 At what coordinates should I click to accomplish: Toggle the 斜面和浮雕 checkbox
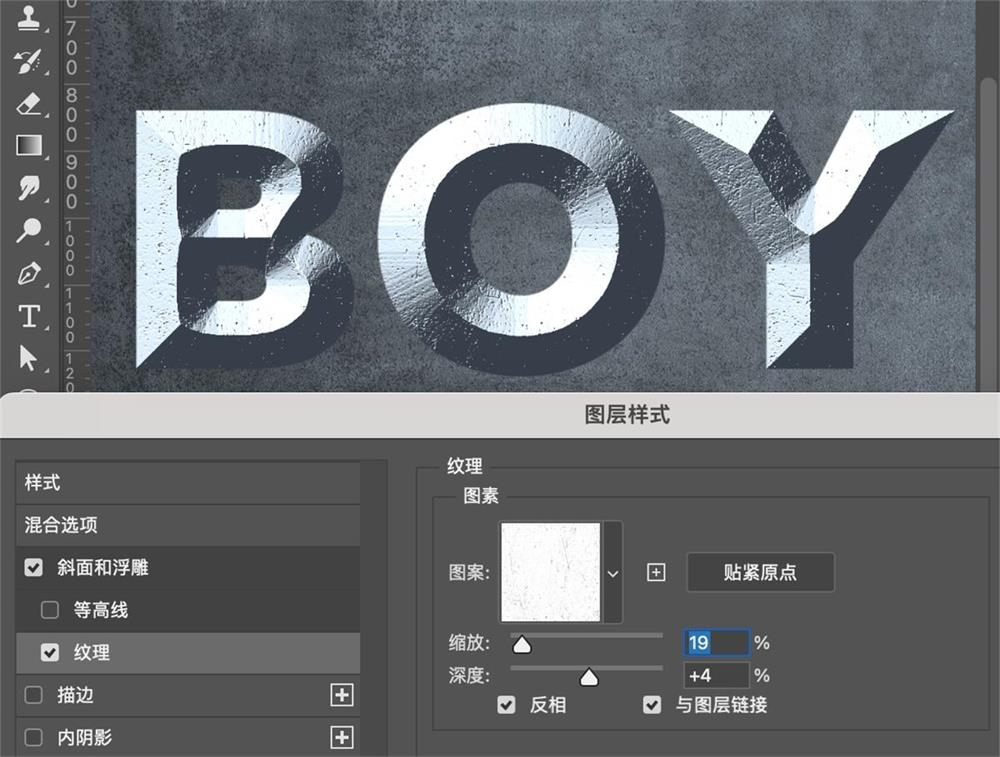(33, 568)
